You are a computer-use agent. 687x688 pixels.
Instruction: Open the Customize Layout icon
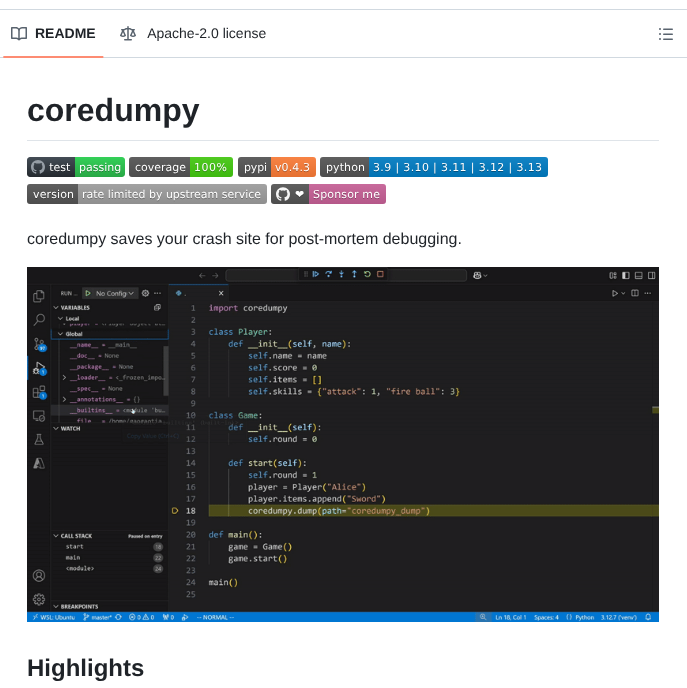[613, 276]
